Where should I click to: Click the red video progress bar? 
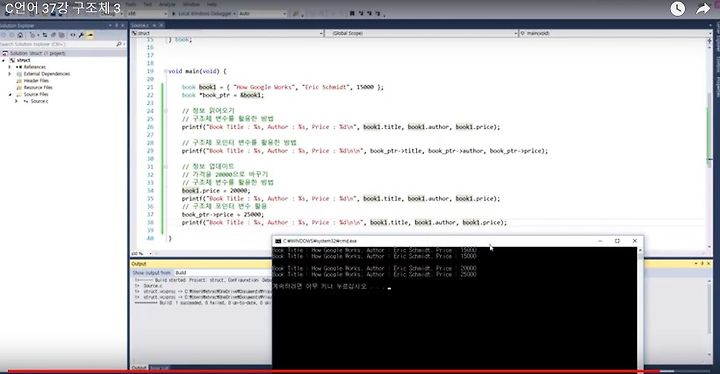coord(333,371)
